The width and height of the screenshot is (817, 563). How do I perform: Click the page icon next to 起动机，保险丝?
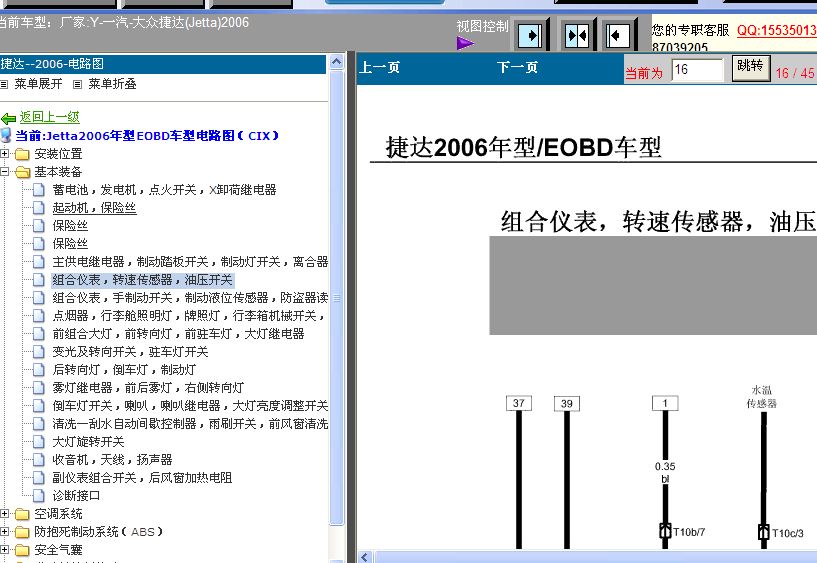[39, 208]
